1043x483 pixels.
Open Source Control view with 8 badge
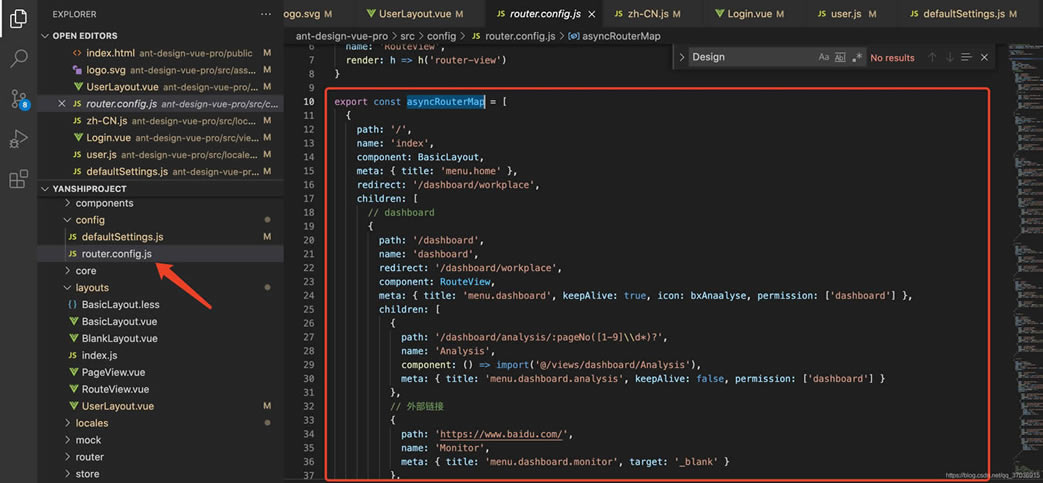(x=19, y=99)
